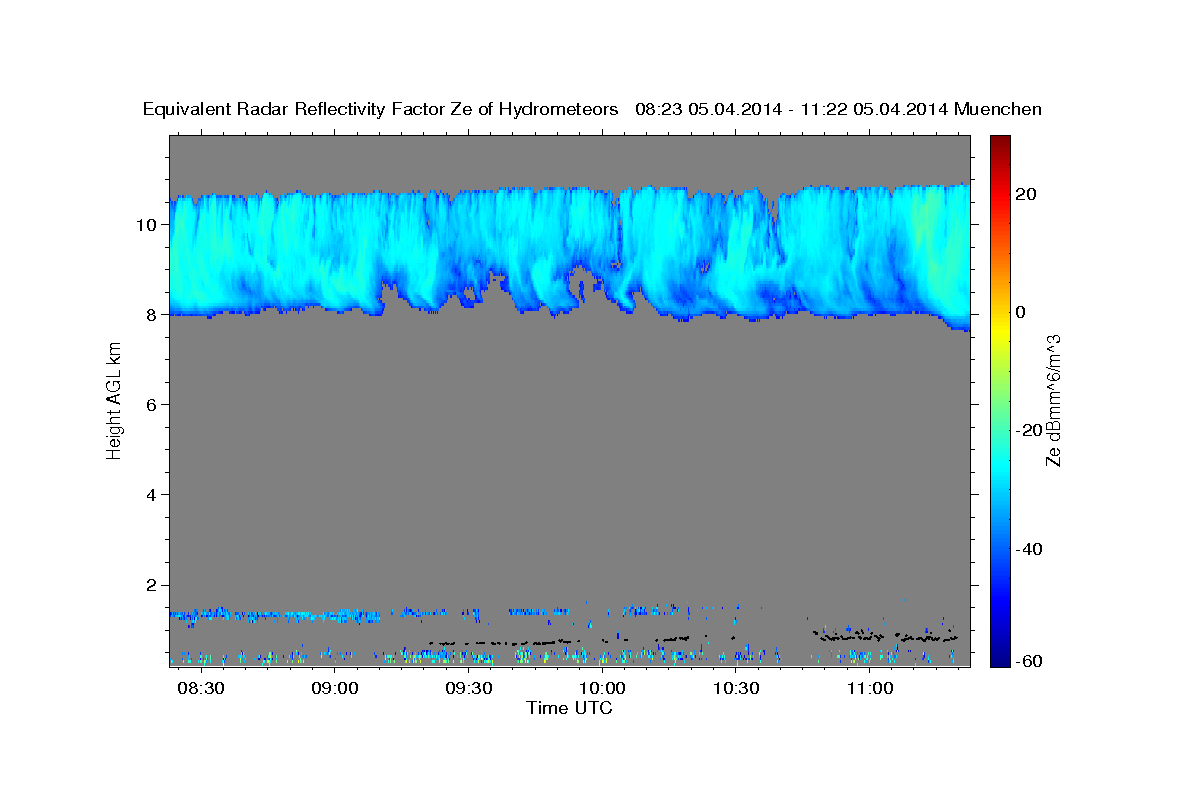This screenshot has width=1200, height=800.
Task: Click the 'Ze dBmm^6/m^3' colorbar label
Action: click(x=1053, y=401)
